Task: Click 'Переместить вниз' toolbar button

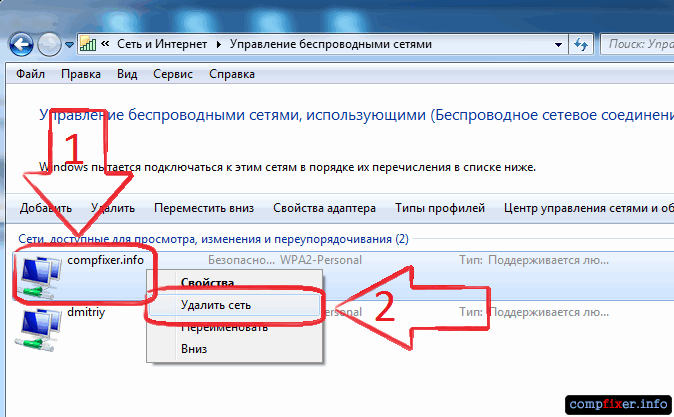Action: 204,208
